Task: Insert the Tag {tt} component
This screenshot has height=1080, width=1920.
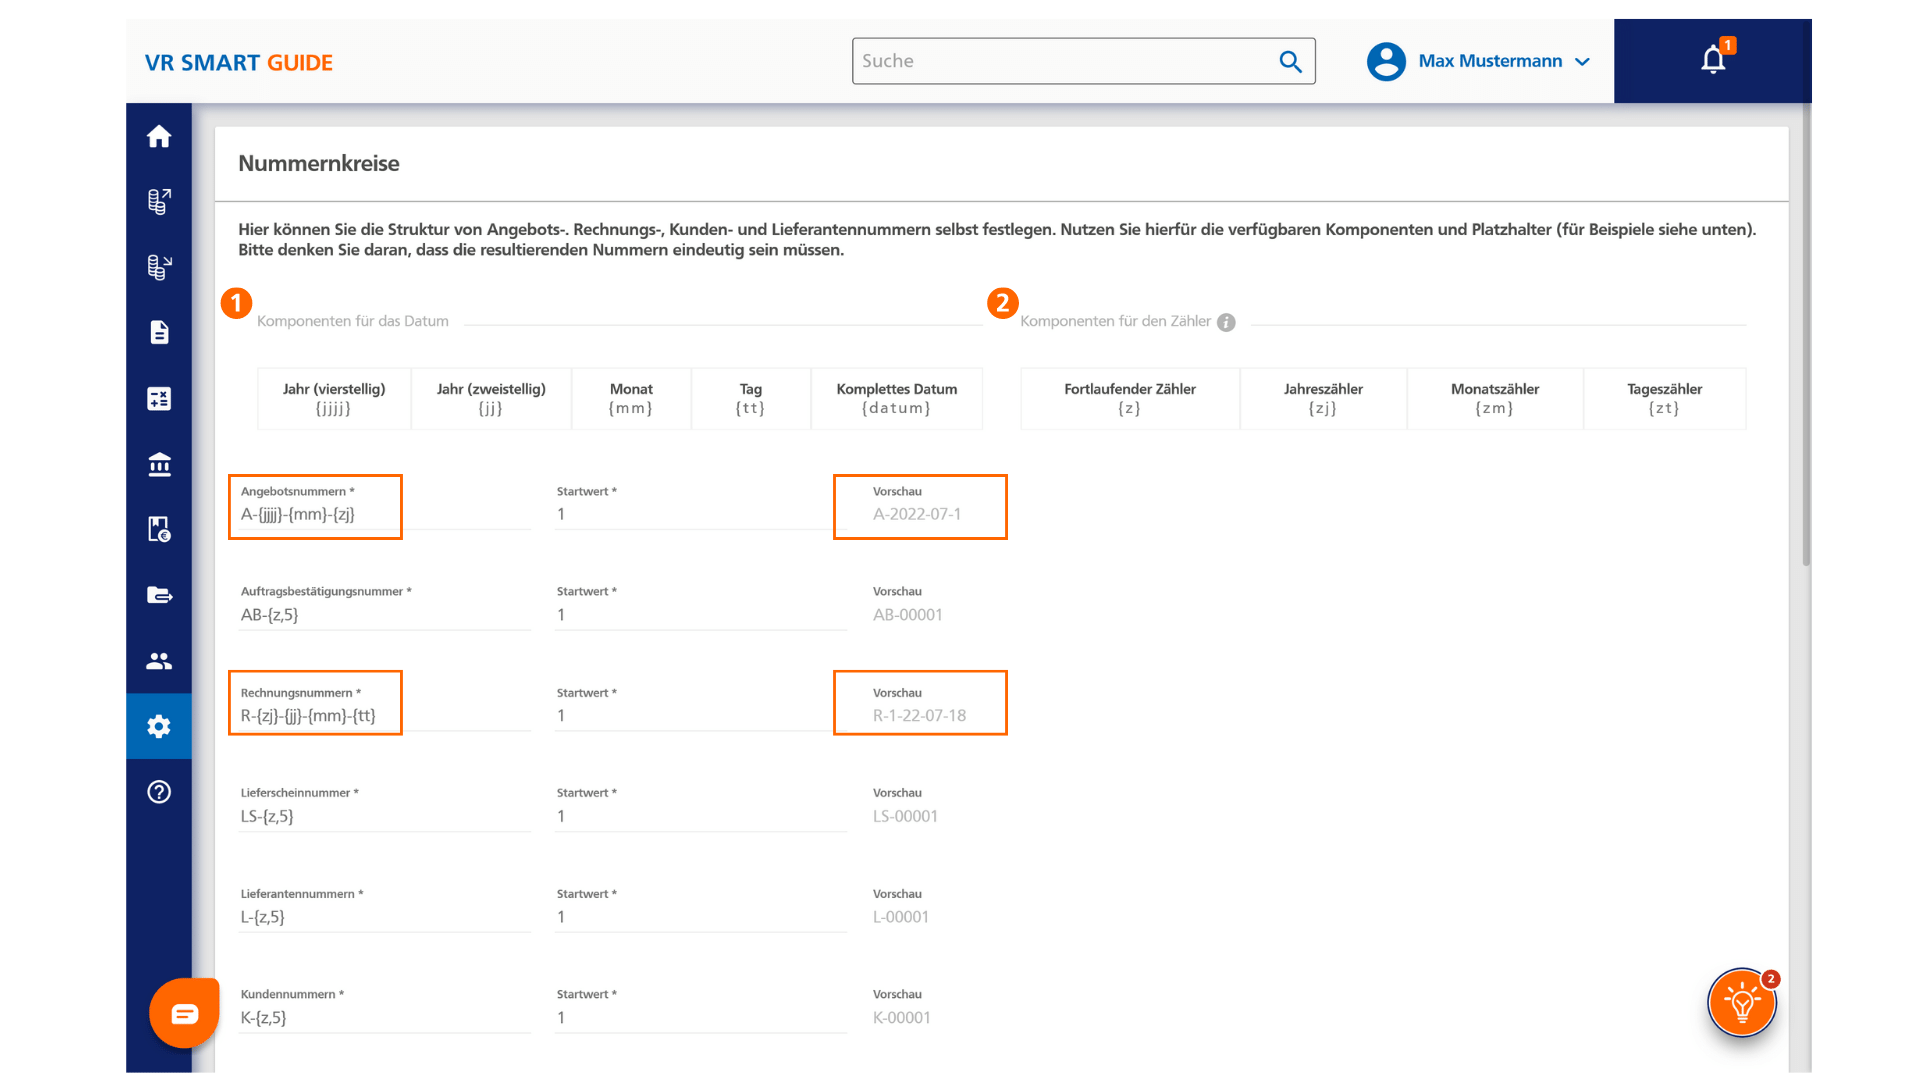Action: [751, 398]
